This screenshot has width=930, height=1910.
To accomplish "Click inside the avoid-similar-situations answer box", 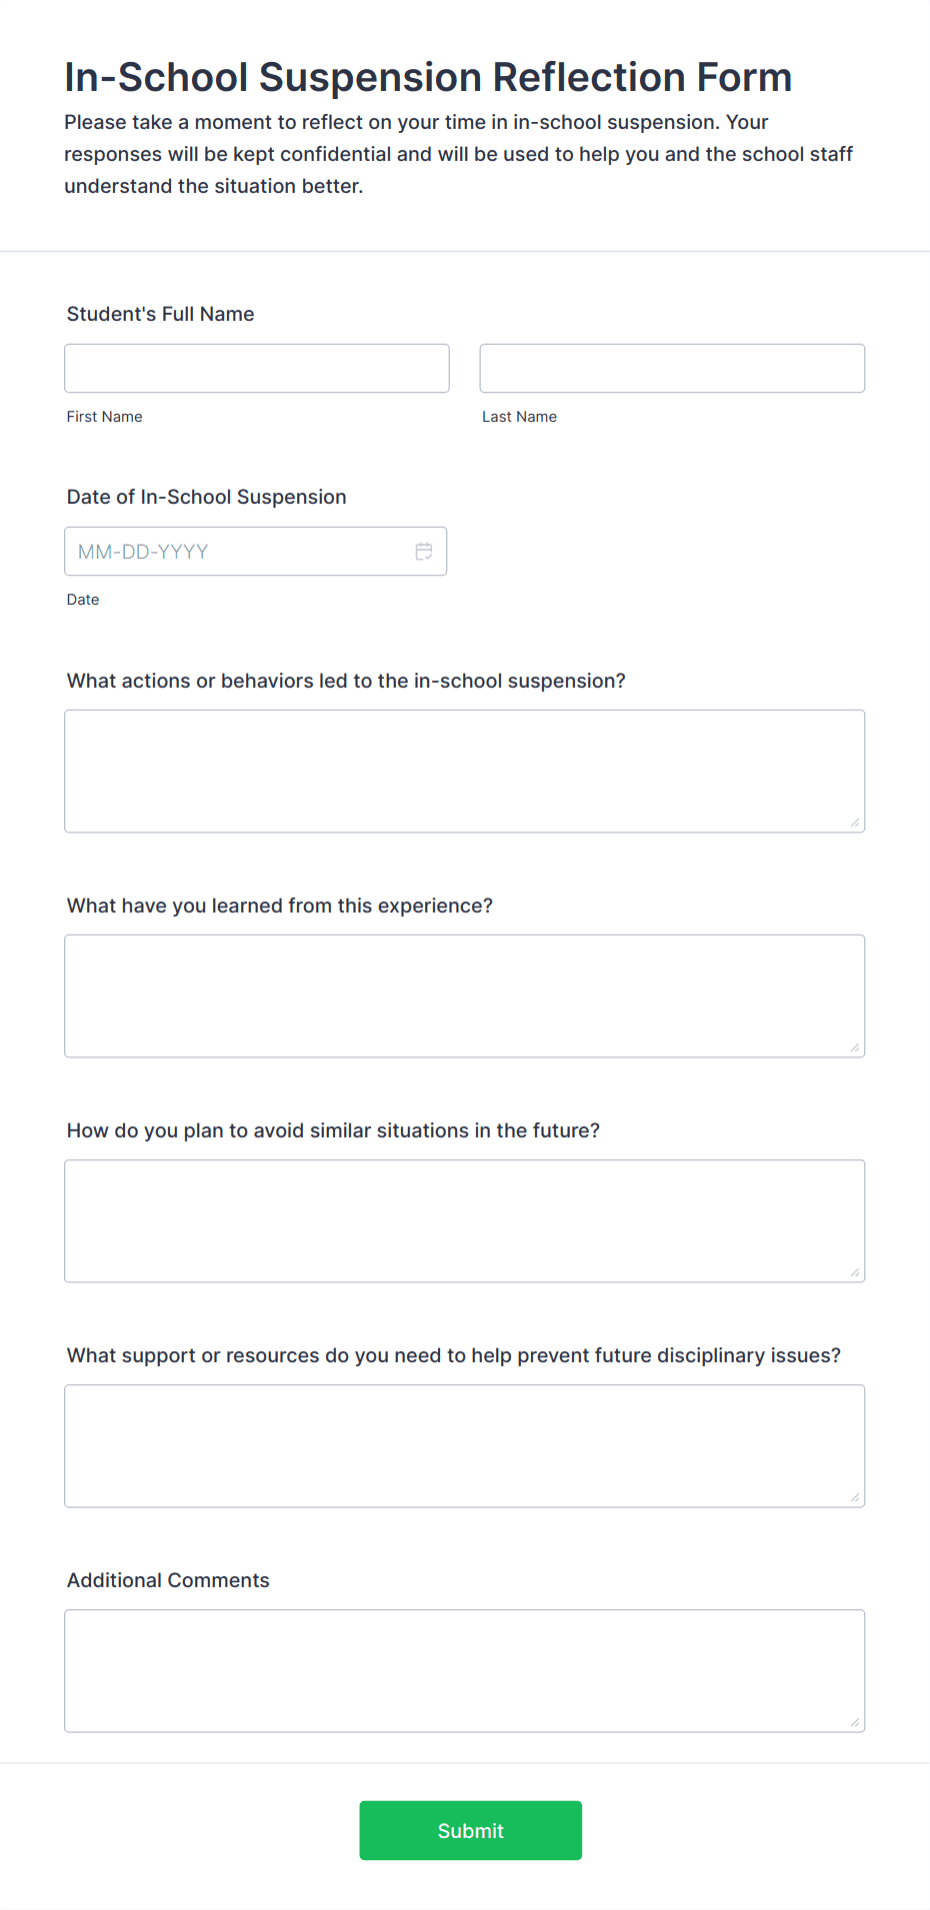I will pos(464,1220).
